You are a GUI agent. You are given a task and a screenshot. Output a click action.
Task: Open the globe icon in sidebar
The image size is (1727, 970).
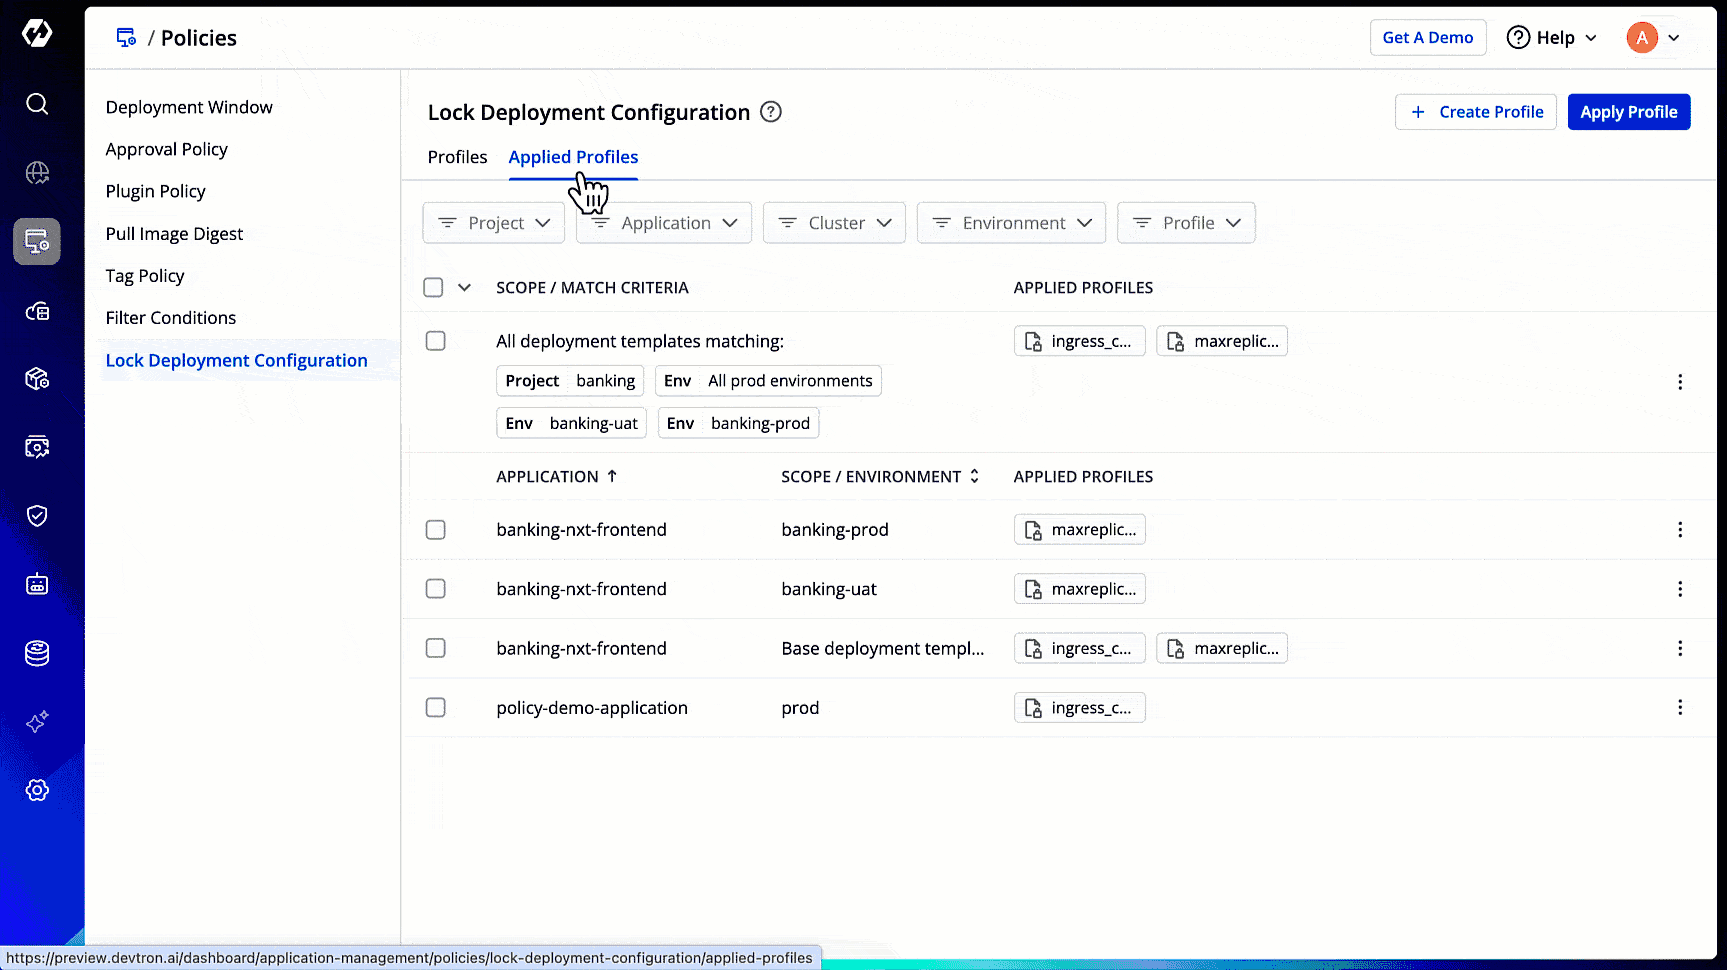[x=37, y=173]
